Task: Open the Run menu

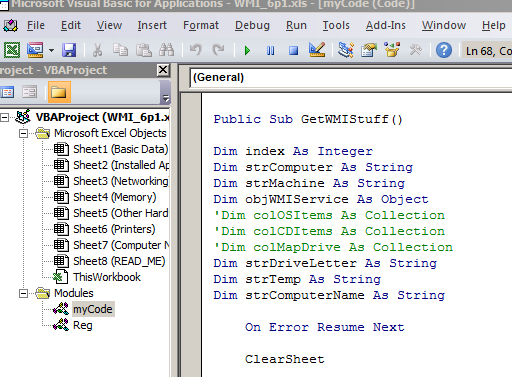Action: [296, 25]
